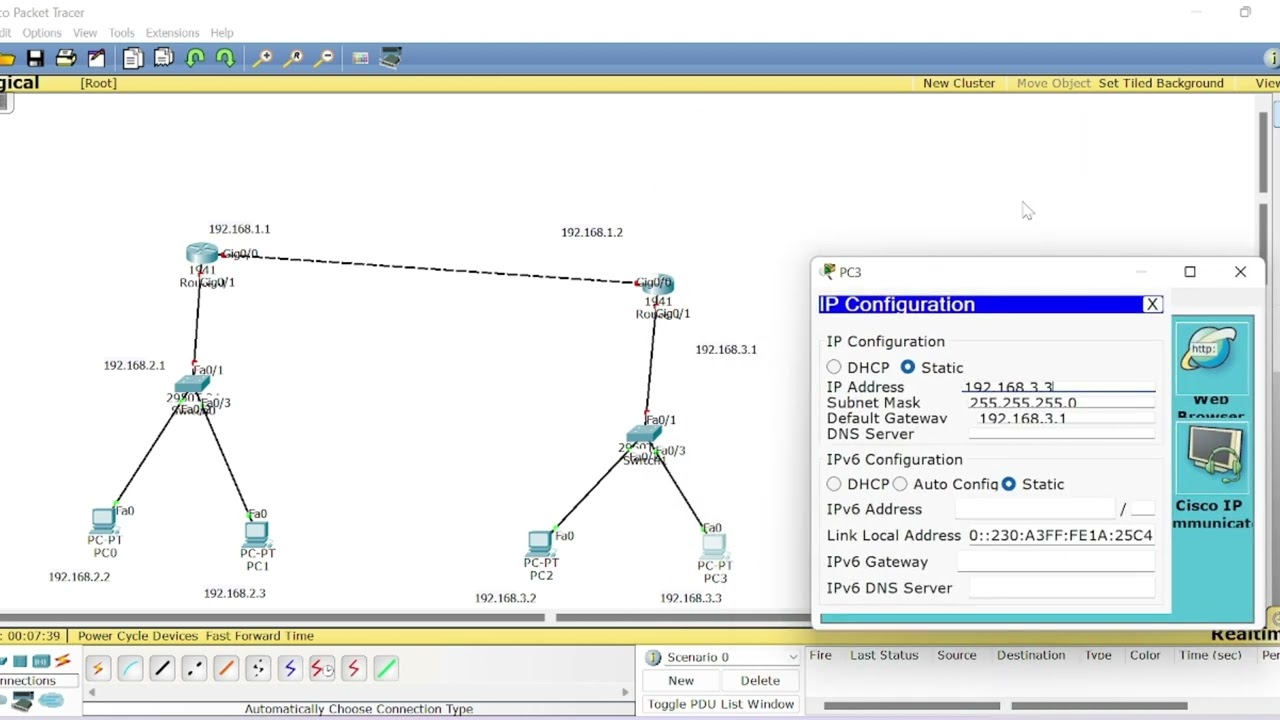The image size is (1280, 720).
Task: Select the DHCP radio under IPv6 Configuration
Action: pos(834,484)
